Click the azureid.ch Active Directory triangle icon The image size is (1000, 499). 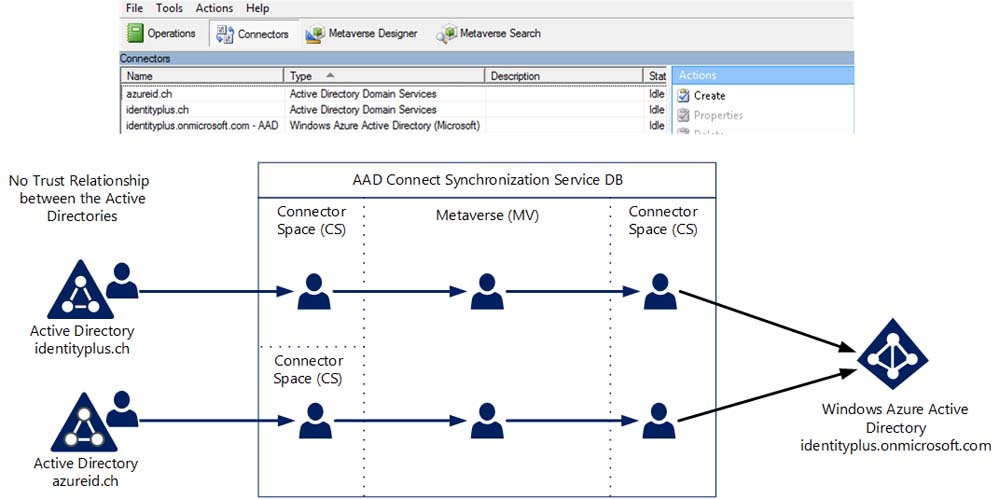(x=84, y=422)
